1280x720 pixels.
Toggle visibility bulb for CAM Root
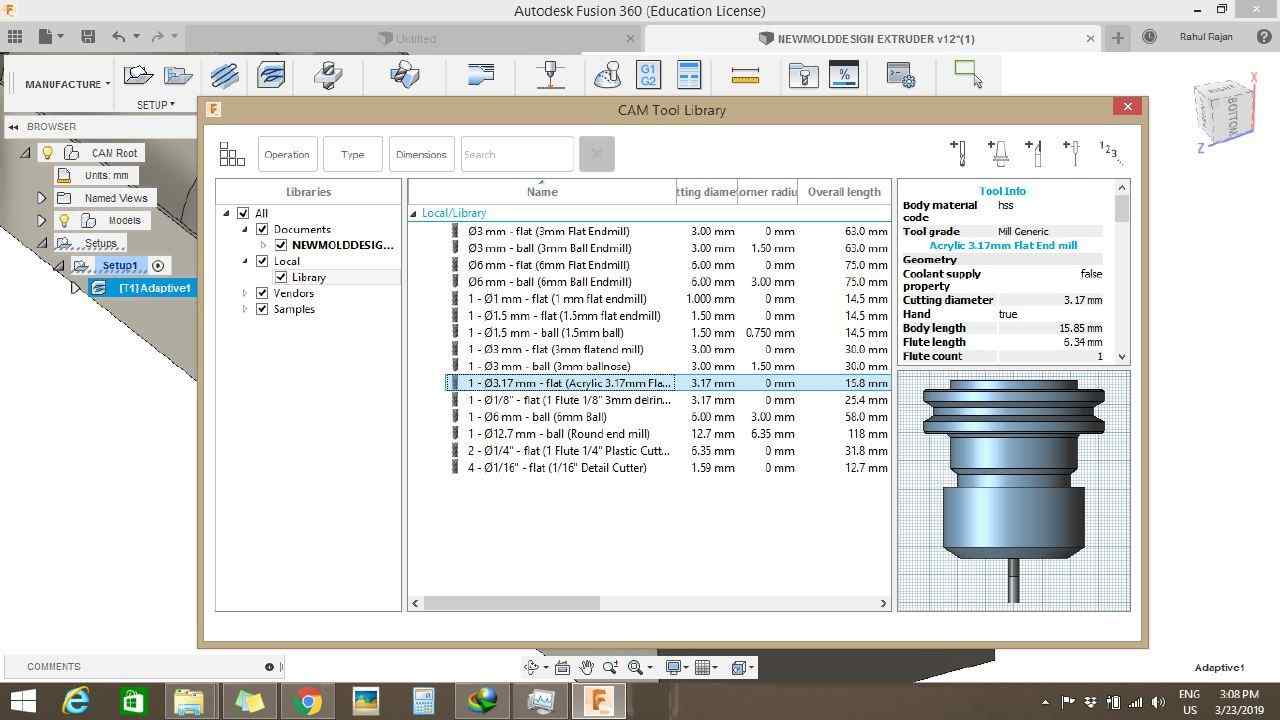tap(47, 153)
